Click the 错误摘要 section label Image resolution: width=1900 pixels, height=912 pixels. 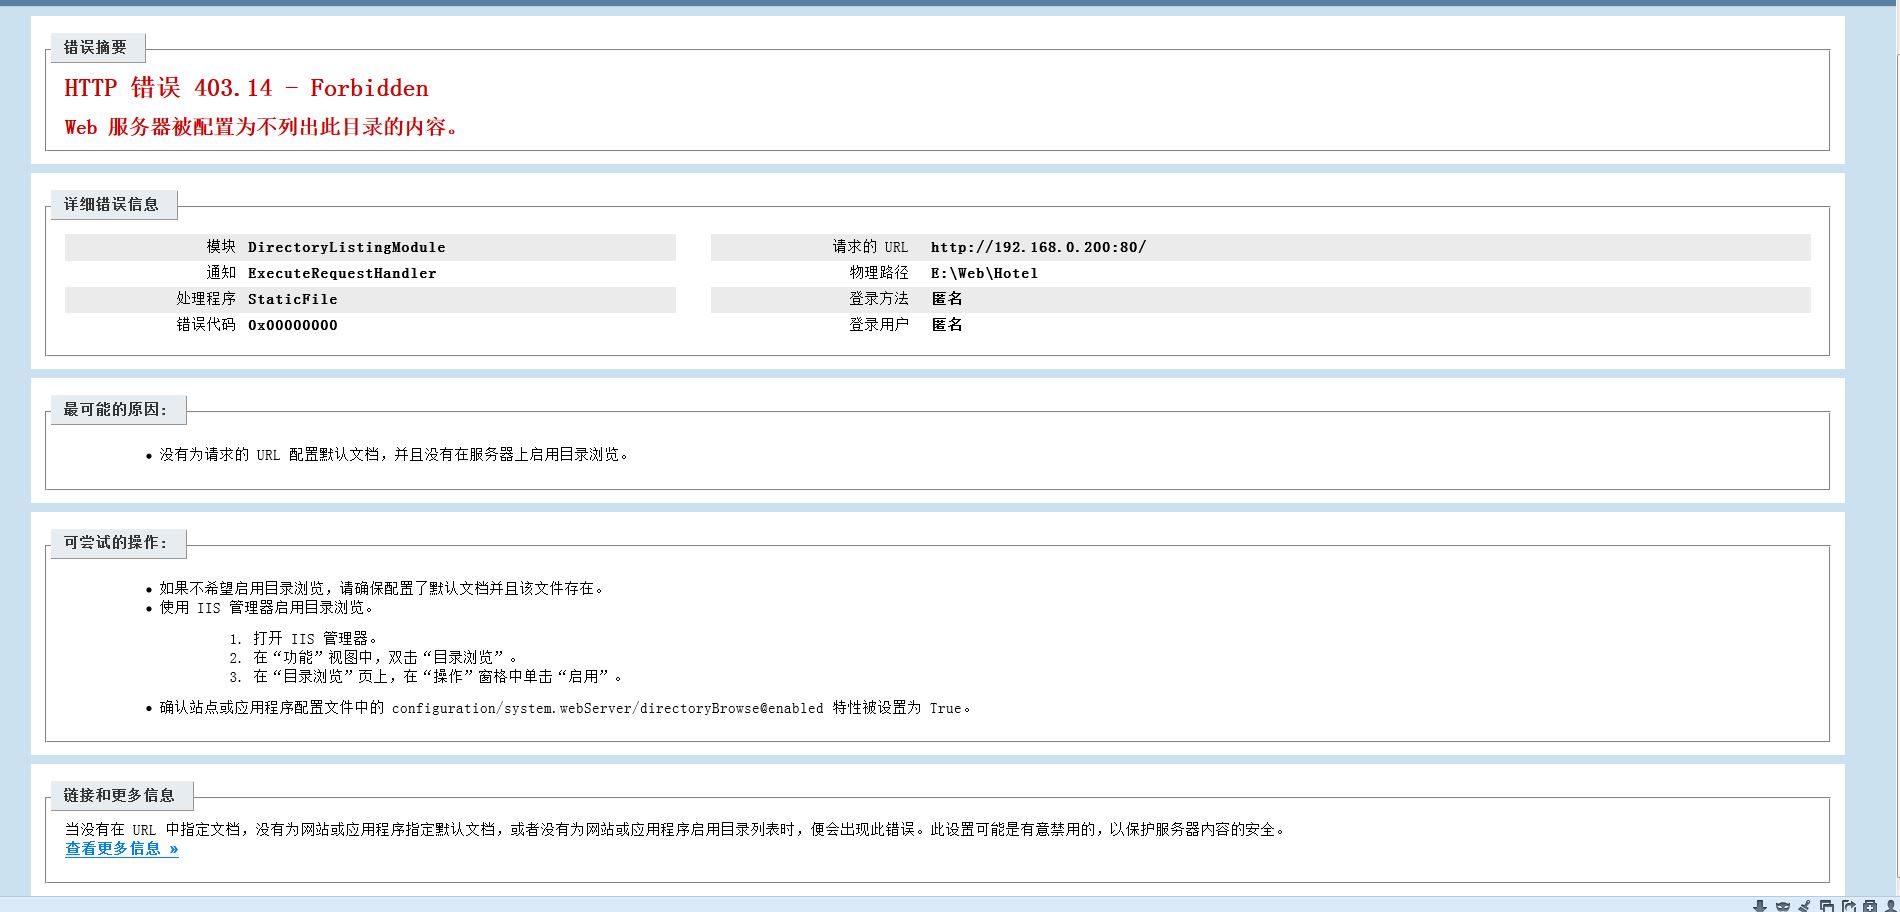point(96,48)
